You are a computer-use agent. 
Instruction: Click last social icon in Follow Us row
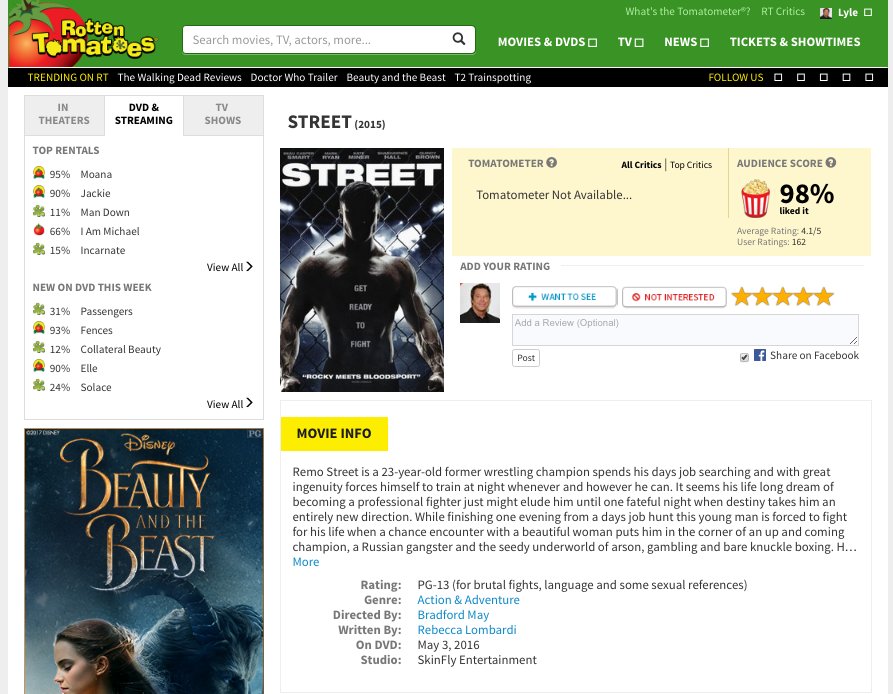pos(869,77)
